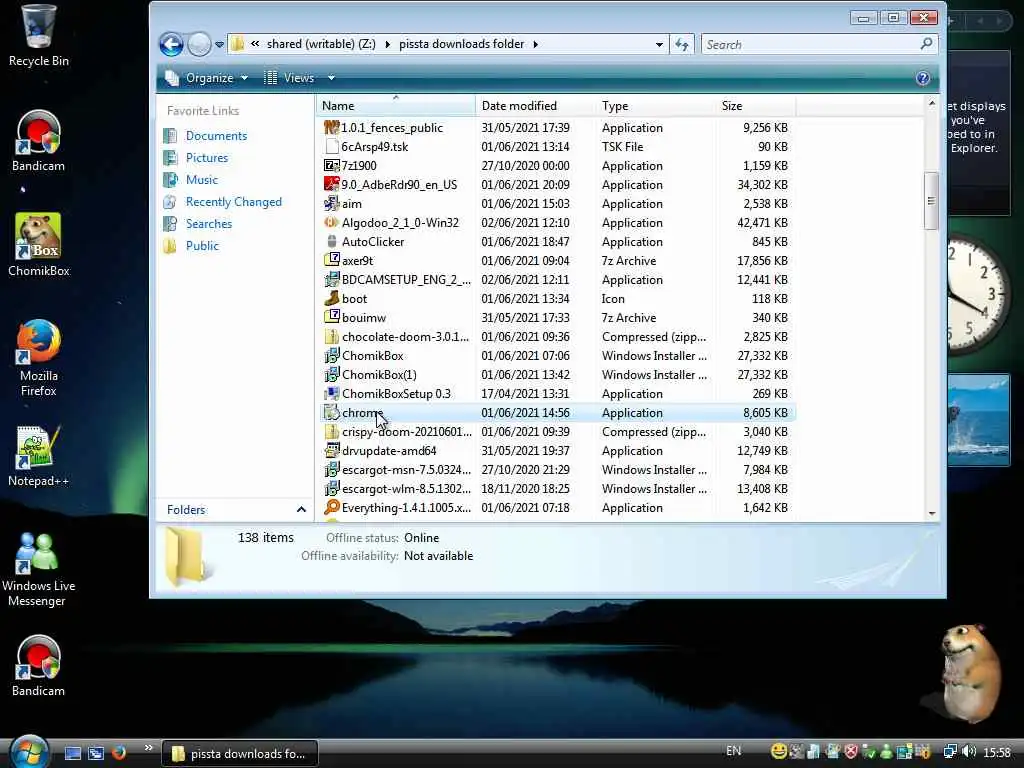Expand arrow after 'pissta downloads folder' breadcrumb
This screenshot has width=1024, height=768.
click(x=536, y=44)
